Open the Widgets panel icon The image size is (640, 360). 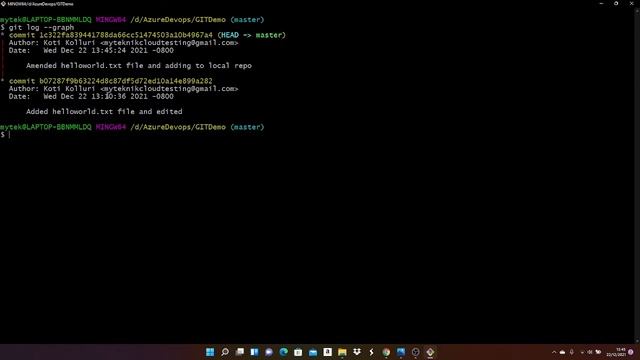point(254,352)
